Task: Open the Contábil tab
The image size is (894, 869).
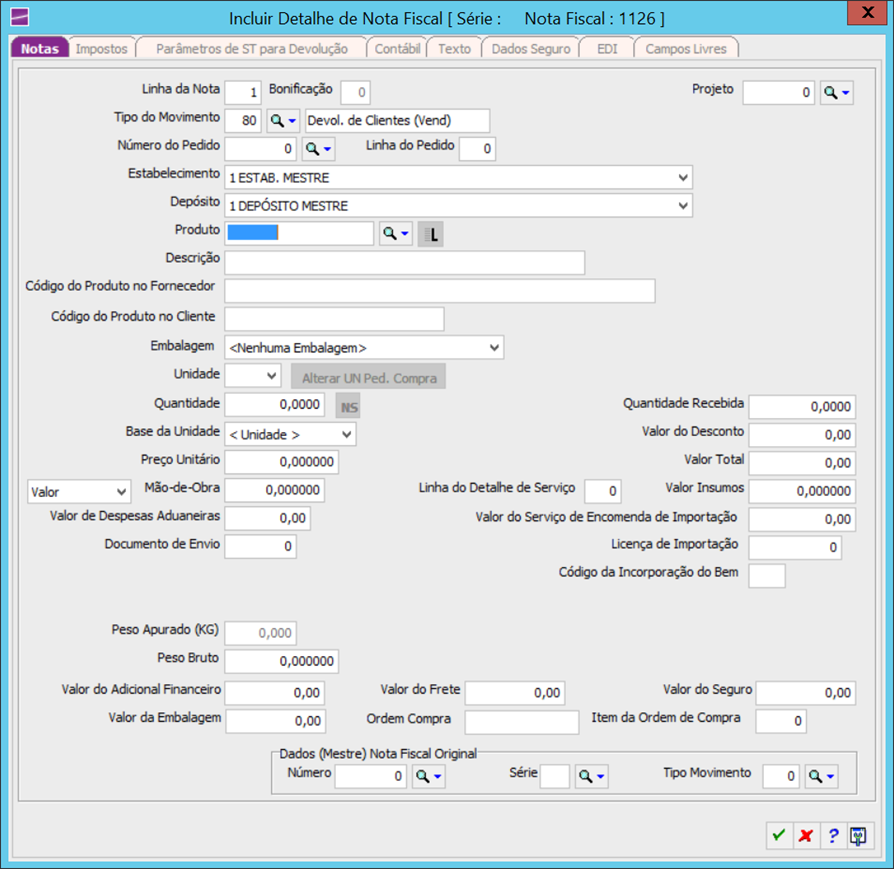Action: [397, 48]
